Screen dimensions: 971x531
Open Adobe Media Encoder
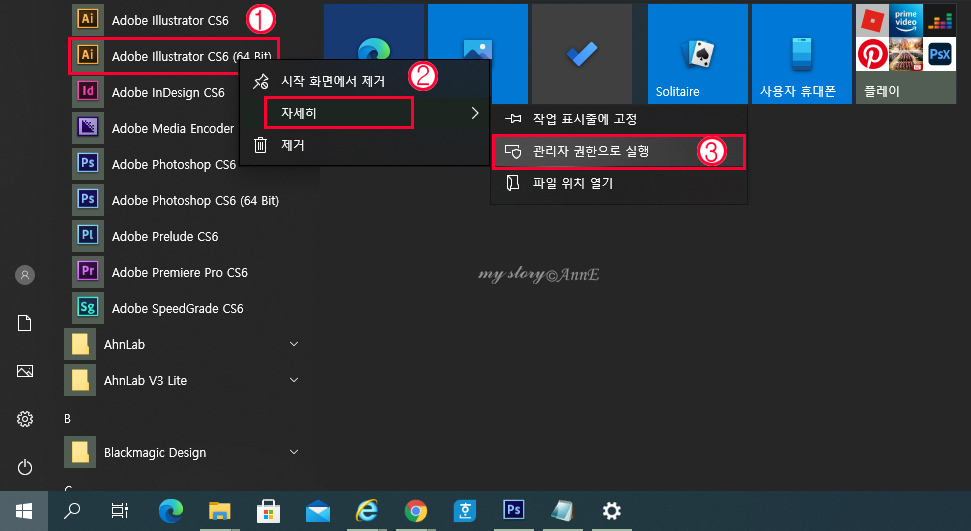155,128
